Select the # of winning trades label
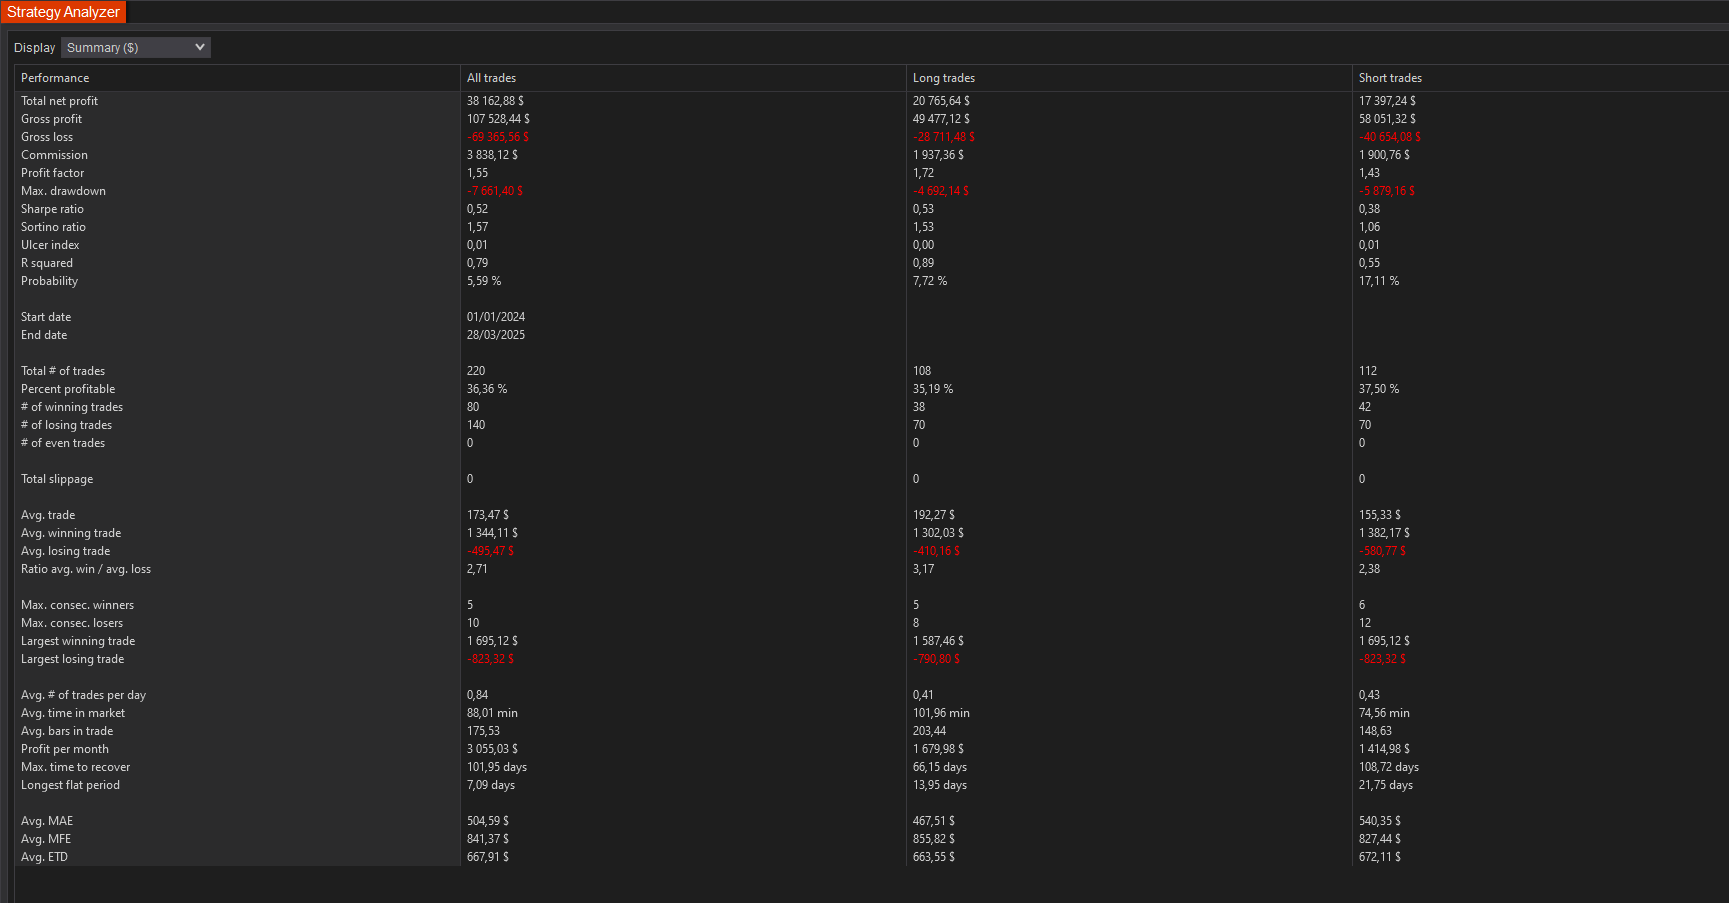Screen dimensions: 1729x903 pos(72,407)
